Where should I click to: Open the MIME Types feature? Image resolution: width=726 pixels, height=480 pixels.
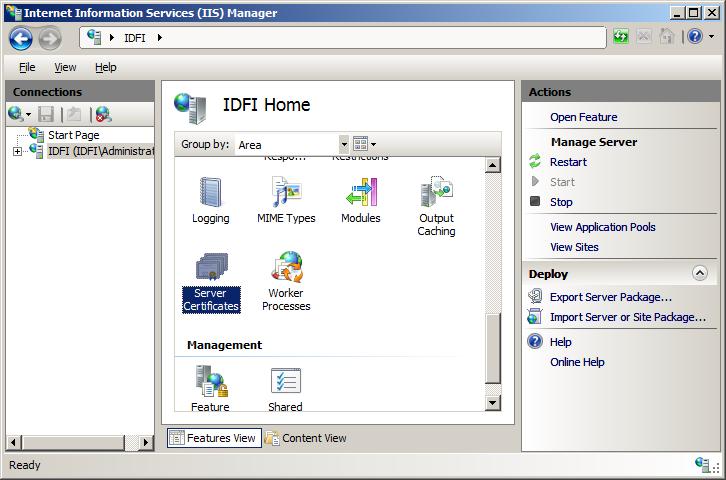point(286,200)
